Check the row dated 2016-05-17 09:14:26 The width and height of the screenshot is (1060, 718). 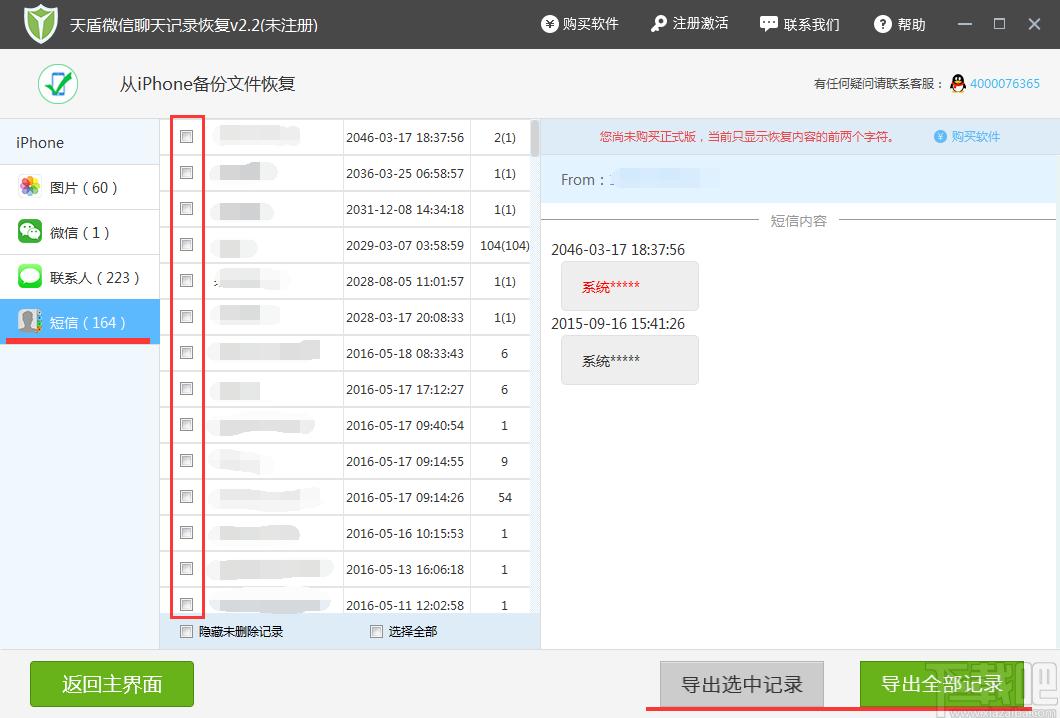point(187,496)
